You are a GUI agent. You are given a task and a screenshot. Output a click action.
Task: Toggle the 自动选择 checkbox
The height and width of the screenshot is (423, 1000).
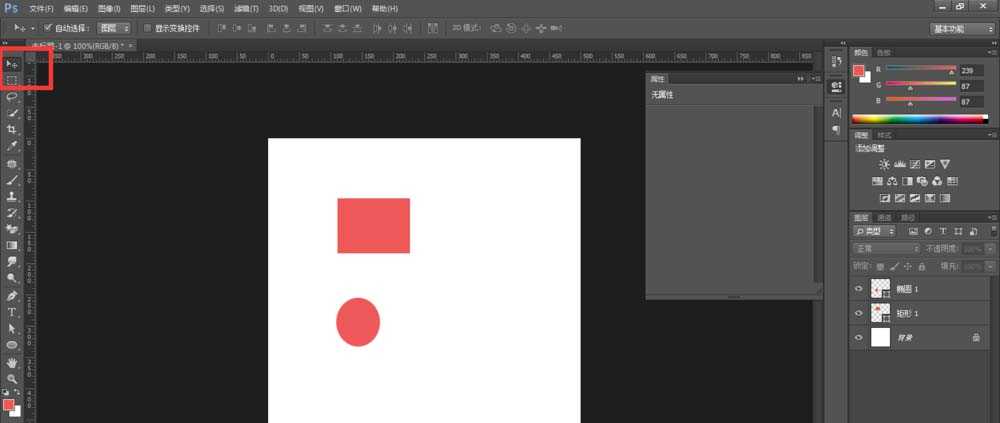click(47, 28)
